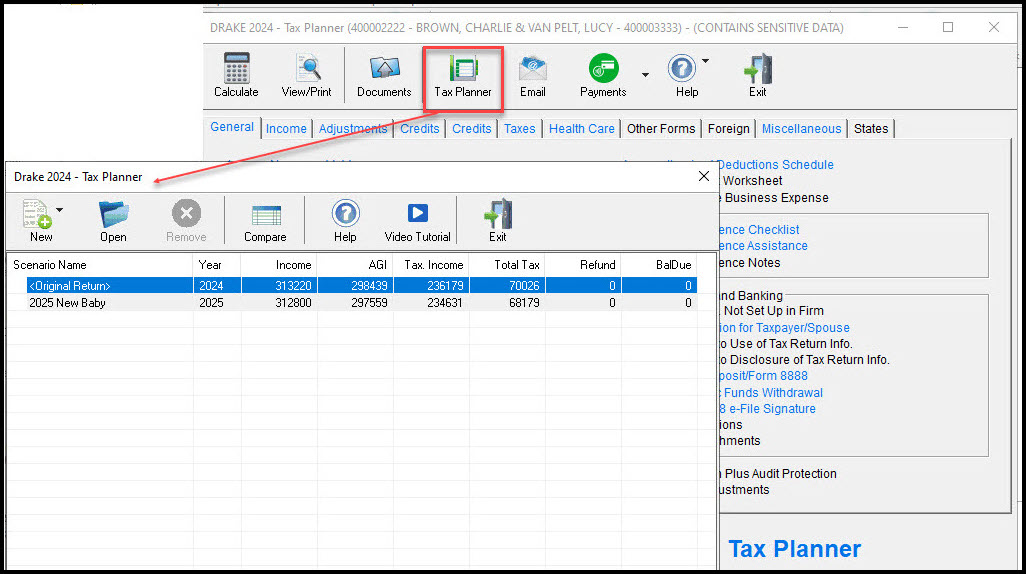Click the Email envelope icon

[533, 67]
